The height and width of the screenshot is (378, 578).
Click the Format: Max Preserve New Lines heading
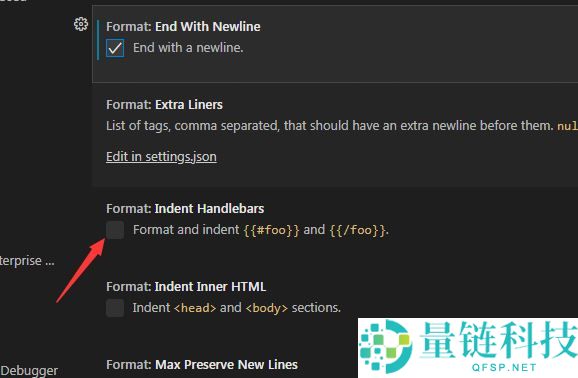[x=202, y=365]
